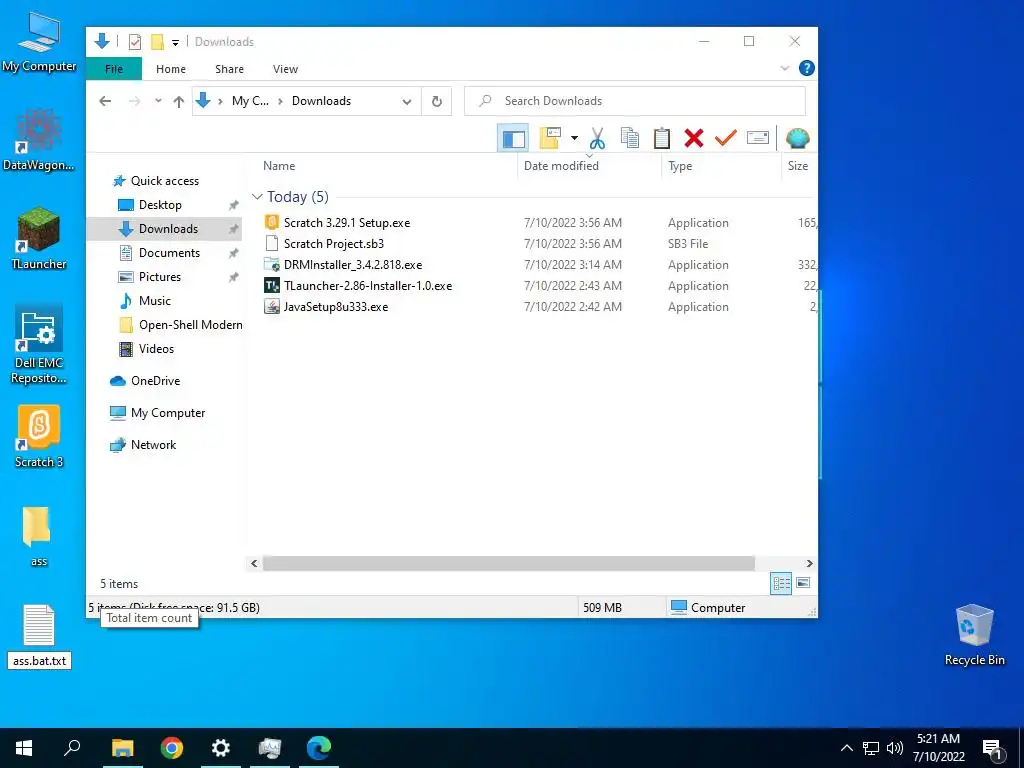Open OneDrive in the navigation pane

pos(155,381)
